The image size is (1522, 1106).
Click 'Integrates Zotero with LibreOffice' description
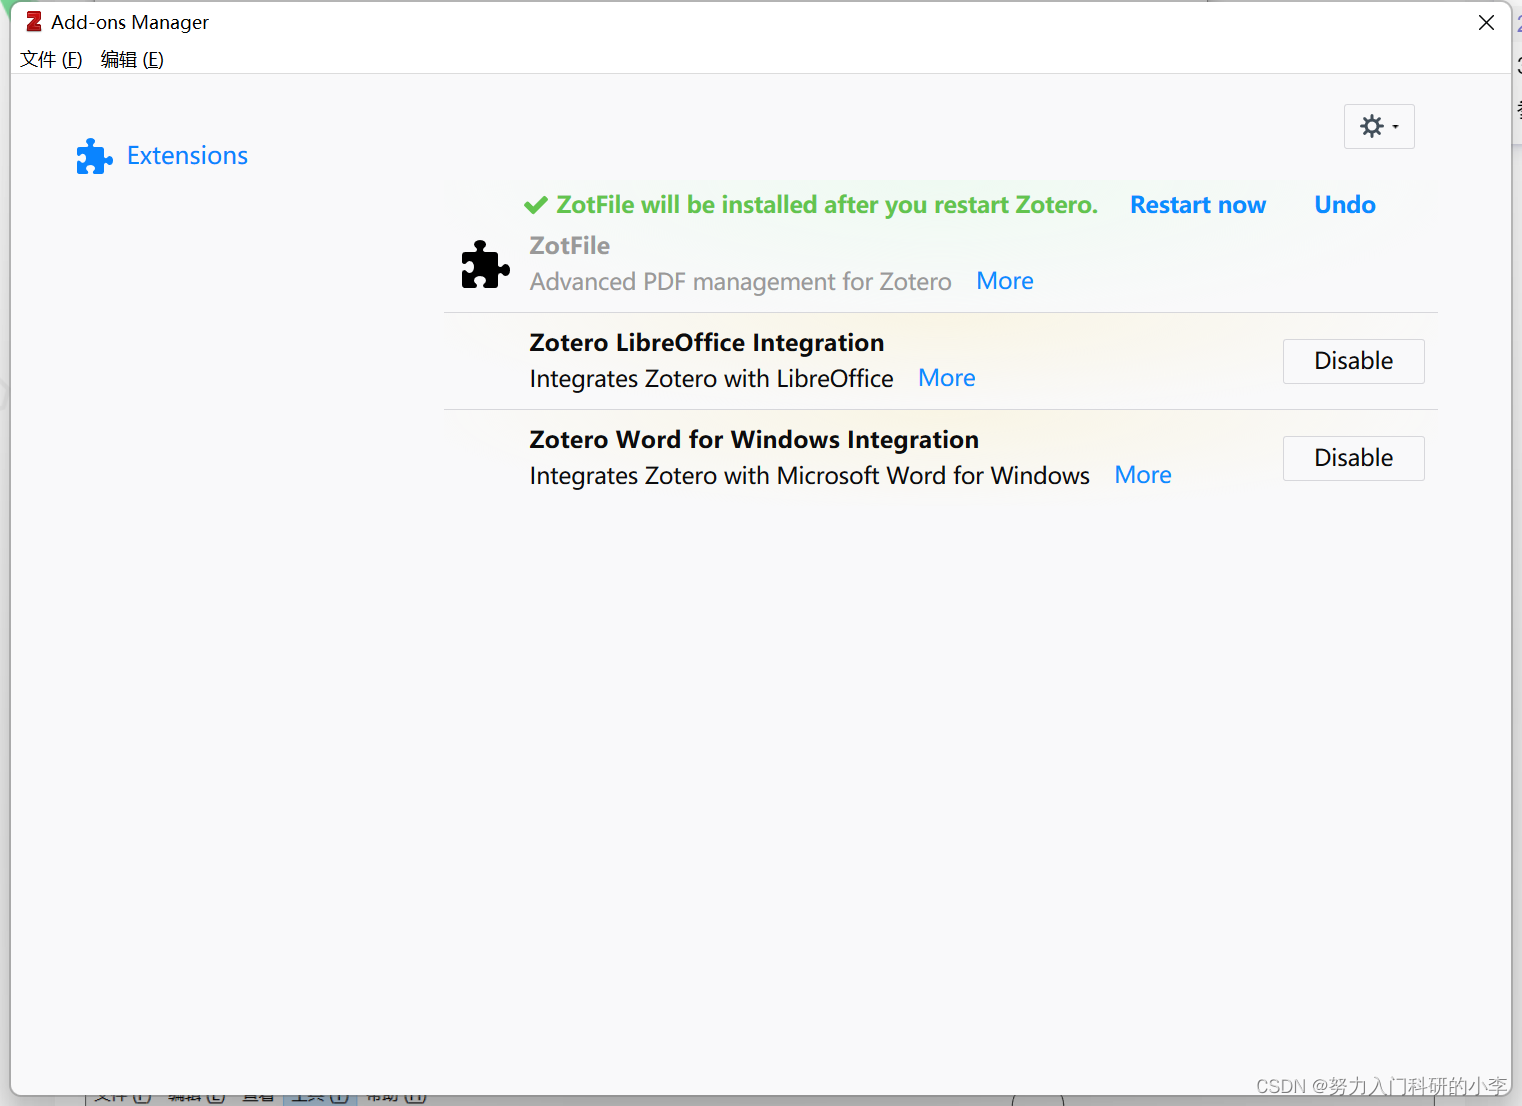point(711,379)
